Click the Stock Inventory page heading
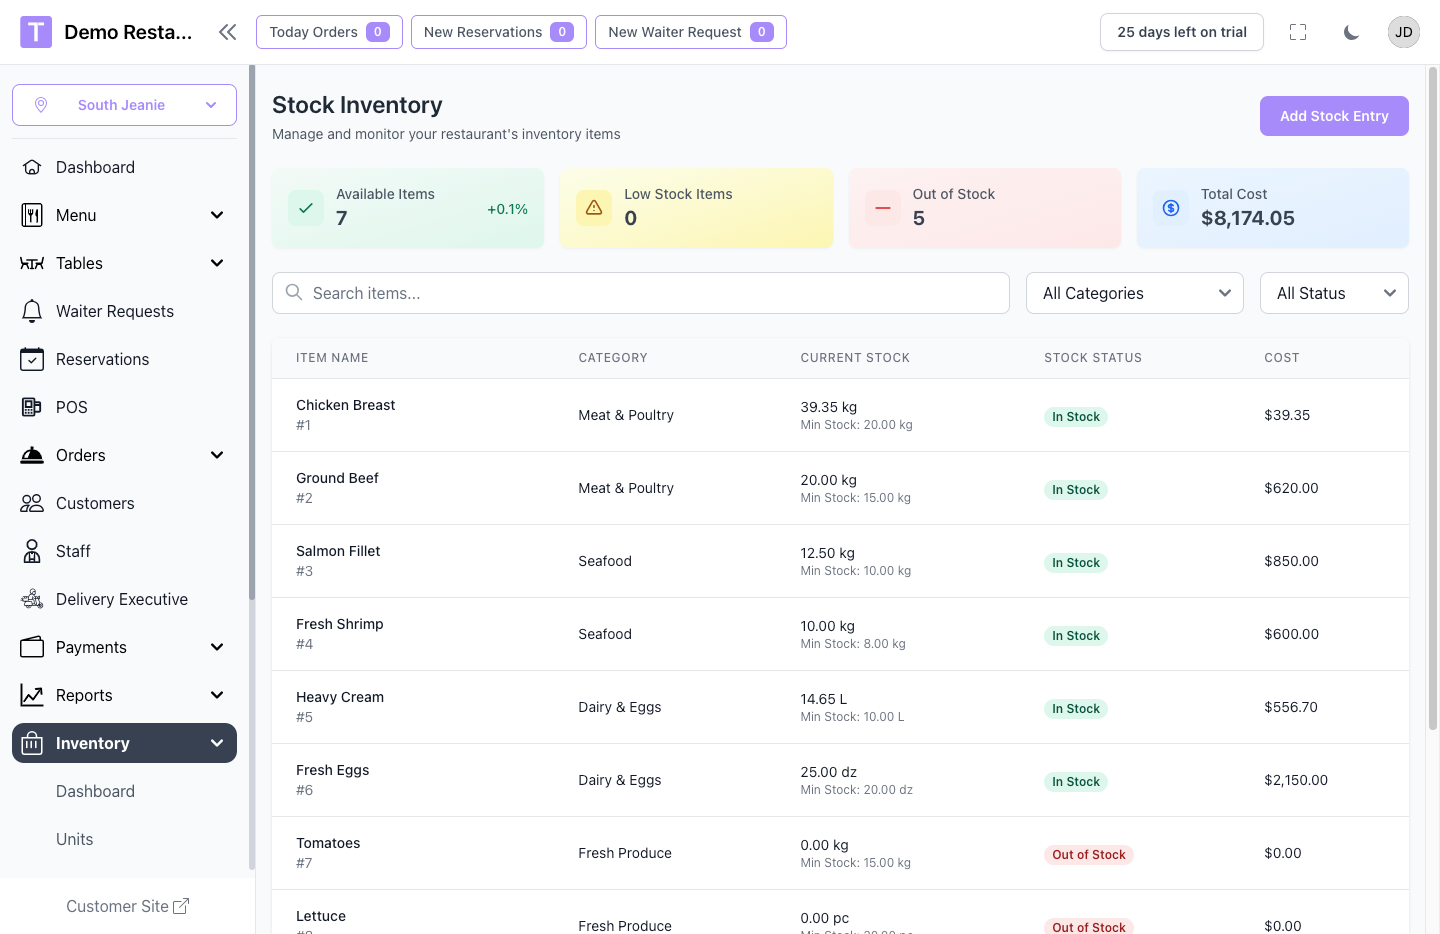This screenshot has width=1440, height=934. point(357,105)
